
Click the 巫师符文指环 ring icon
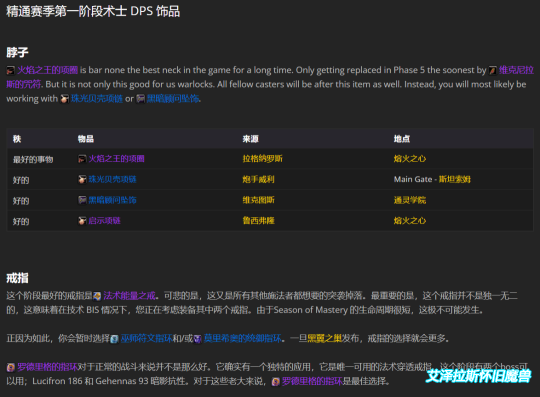(114, 339)
